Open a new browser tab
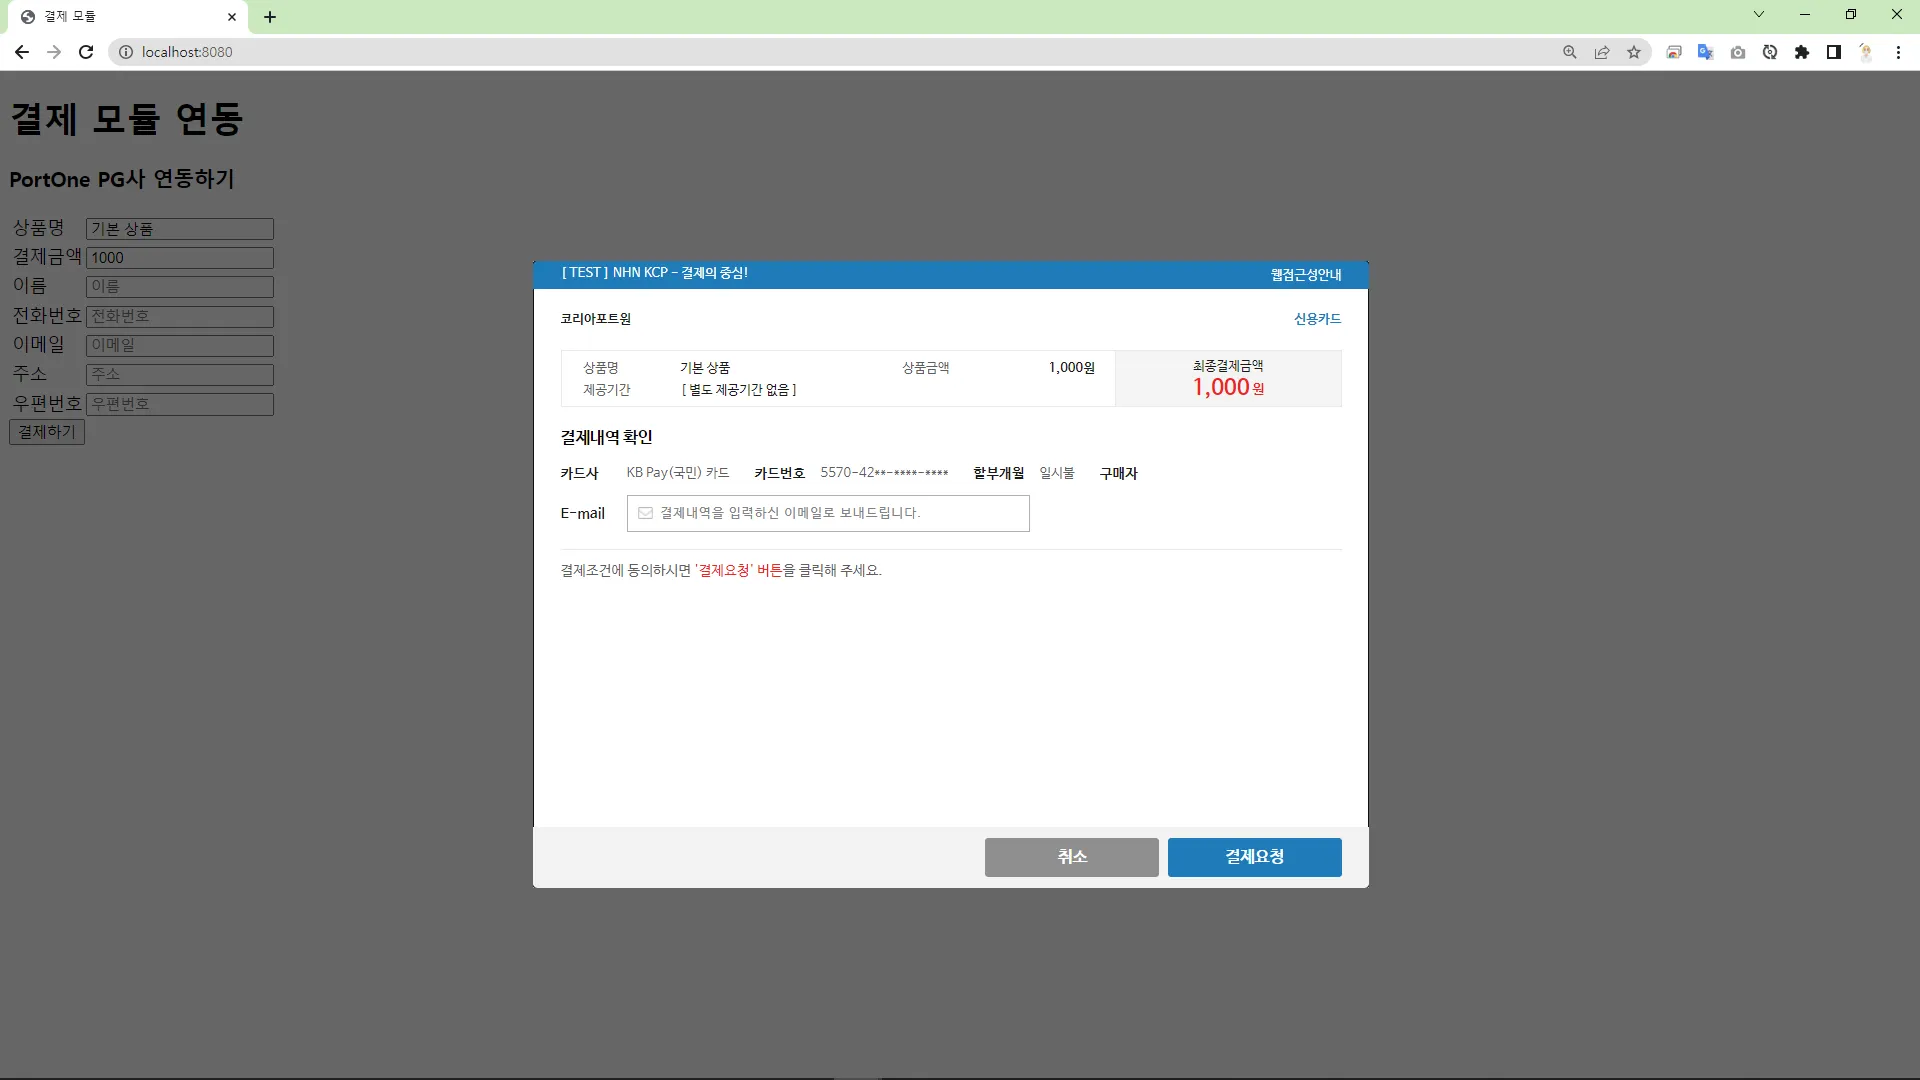Screen dimensions: 1920x1080 [270, 17]
